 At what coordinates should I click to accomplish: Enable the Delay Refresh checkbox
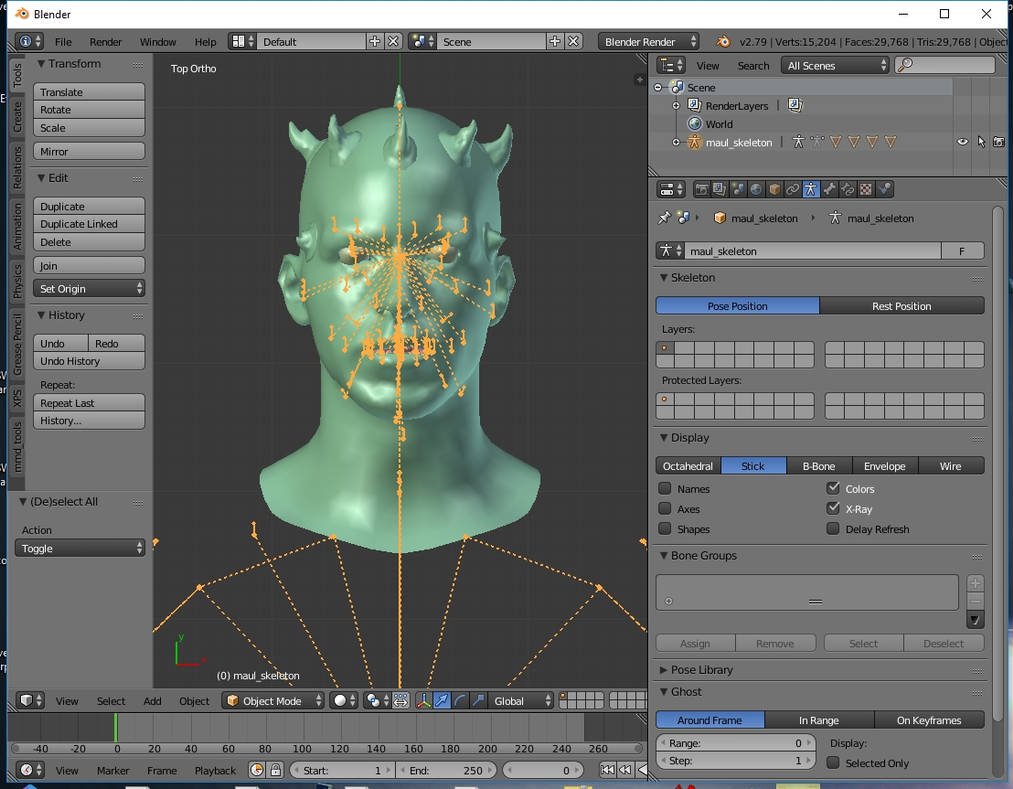833,528
